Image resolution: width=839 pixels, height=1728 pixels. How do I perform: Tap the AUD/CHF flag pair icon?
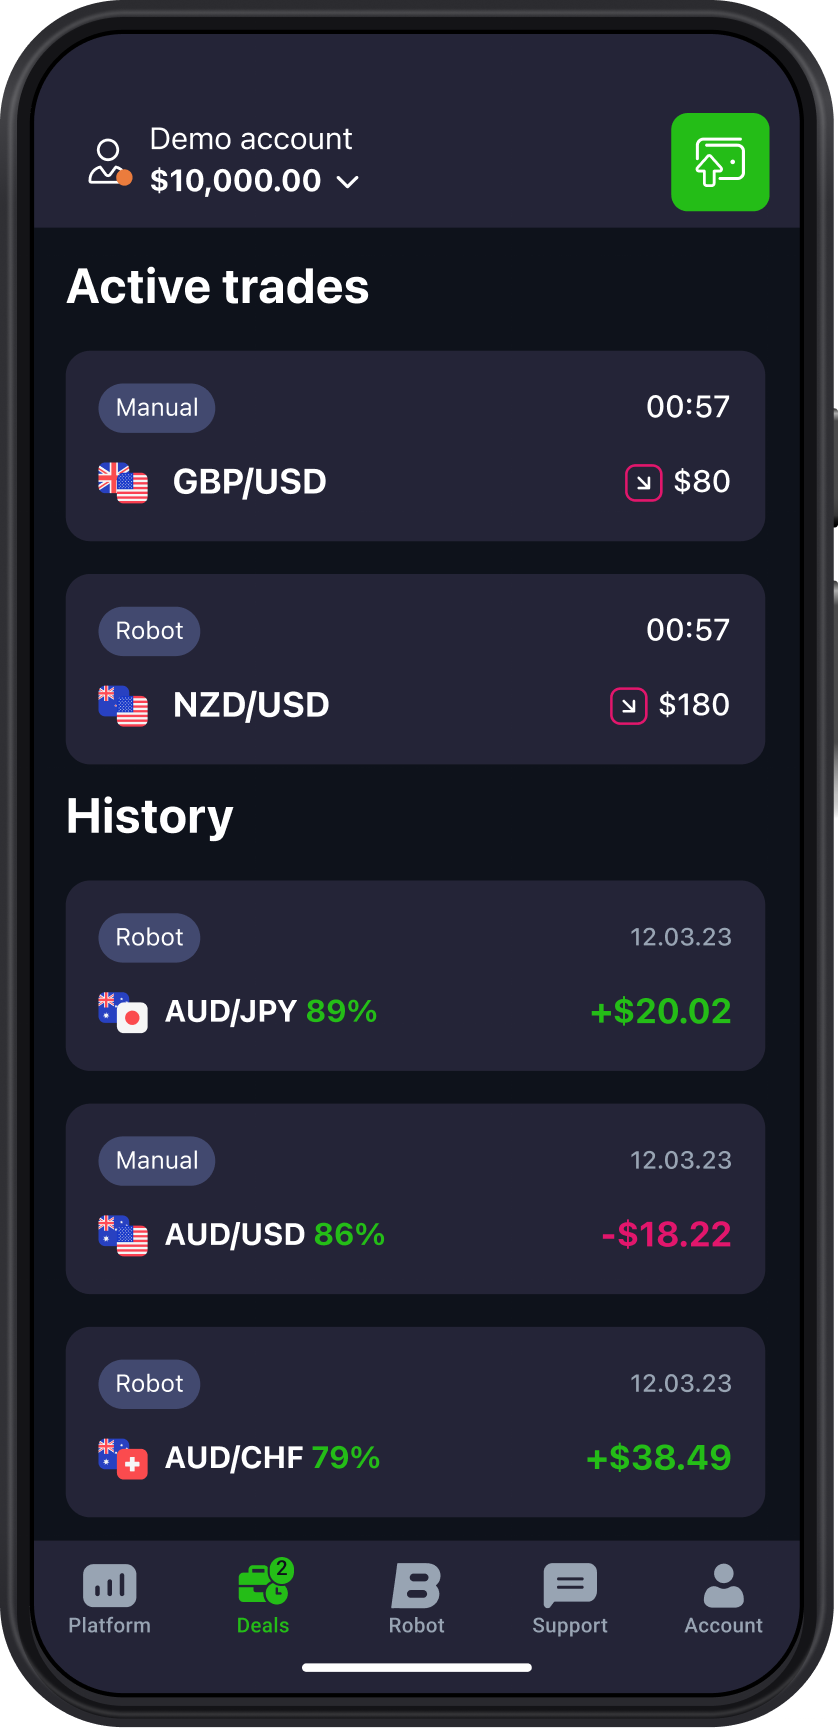[x=123, y=1458]
